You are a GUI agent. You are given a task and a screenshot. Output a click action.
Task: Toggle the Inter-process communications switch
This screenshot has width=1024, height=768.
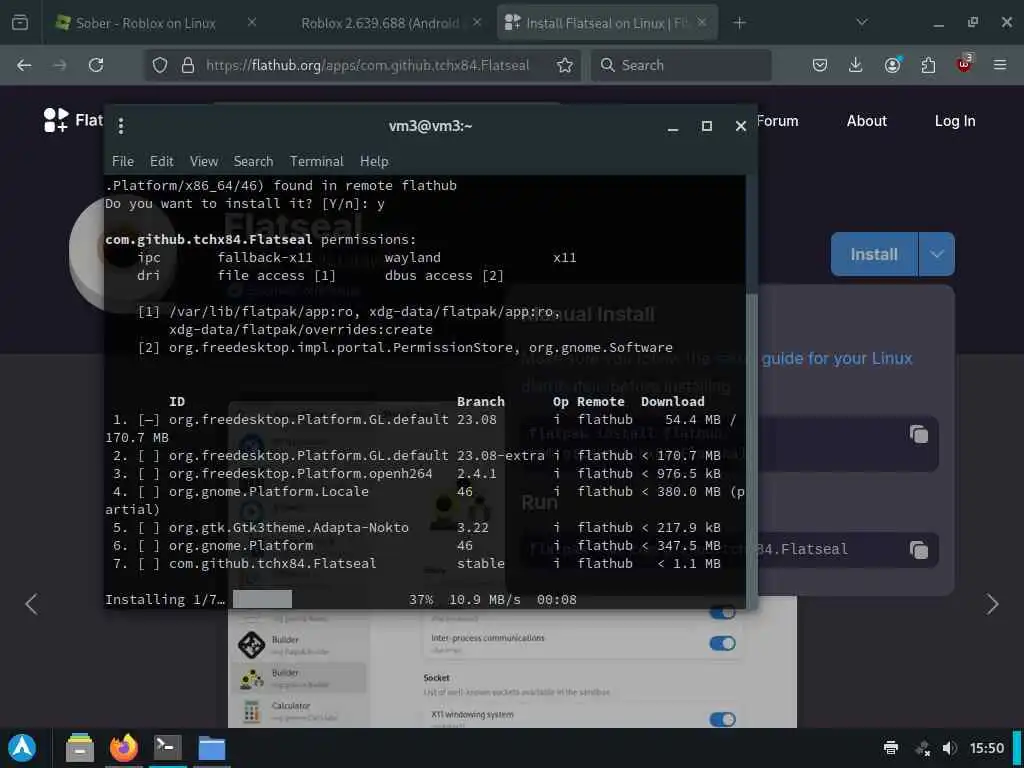coord(722,643)
